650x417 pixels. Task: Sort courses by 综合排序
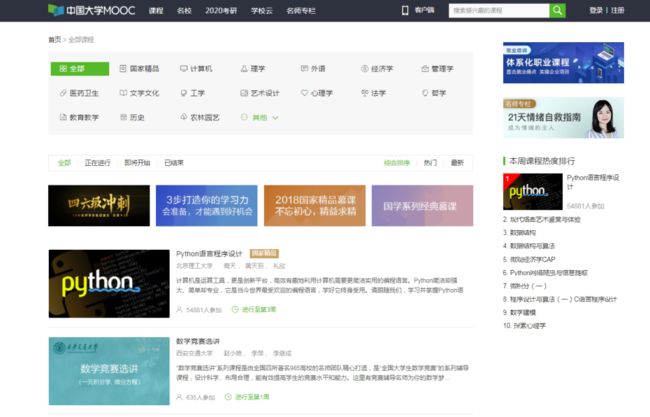(x=397, y=163)
